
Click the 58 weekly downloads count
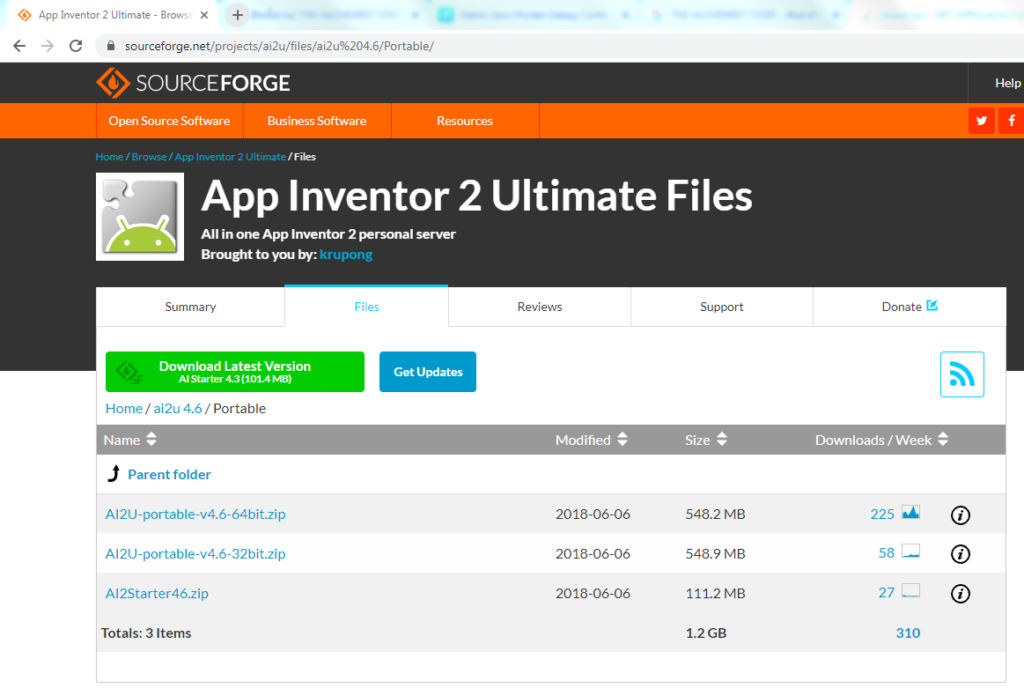[x=886, y=553]
